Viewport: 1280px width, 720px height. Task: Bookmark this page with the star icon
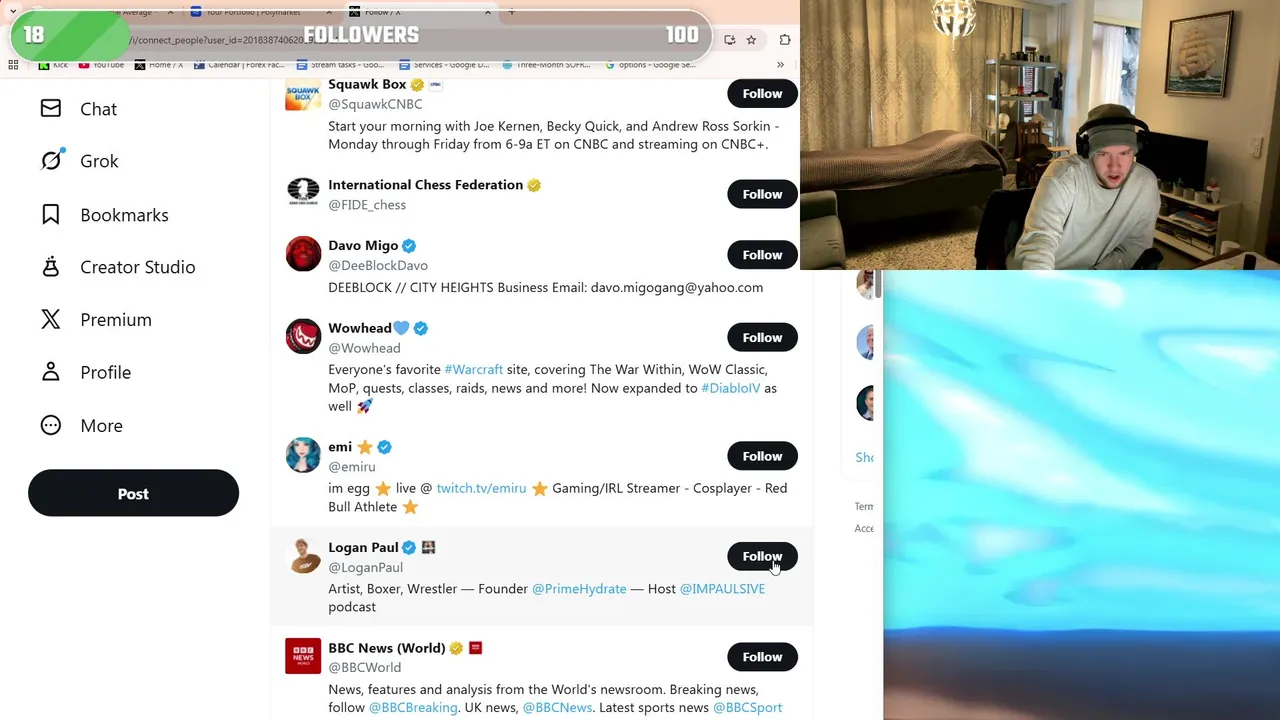coord(751,40)
